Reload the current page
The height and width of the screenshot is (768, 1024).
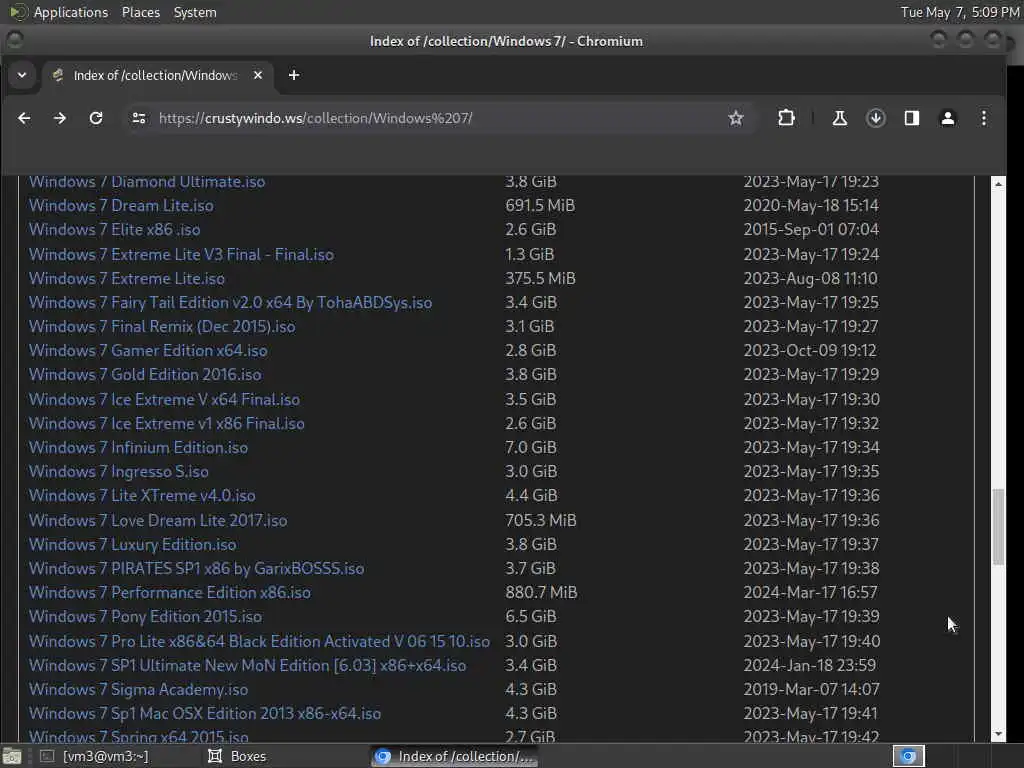pos(96,118)
